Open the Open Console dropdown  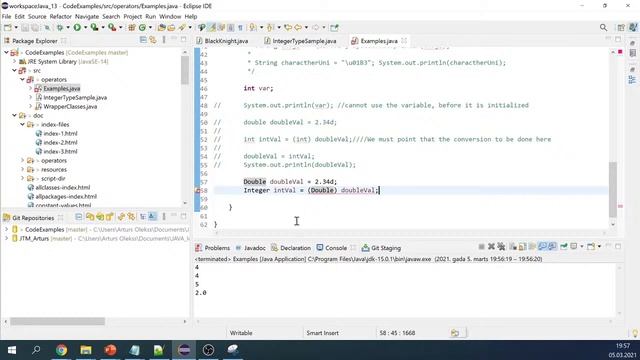click(x=599, y=247)
